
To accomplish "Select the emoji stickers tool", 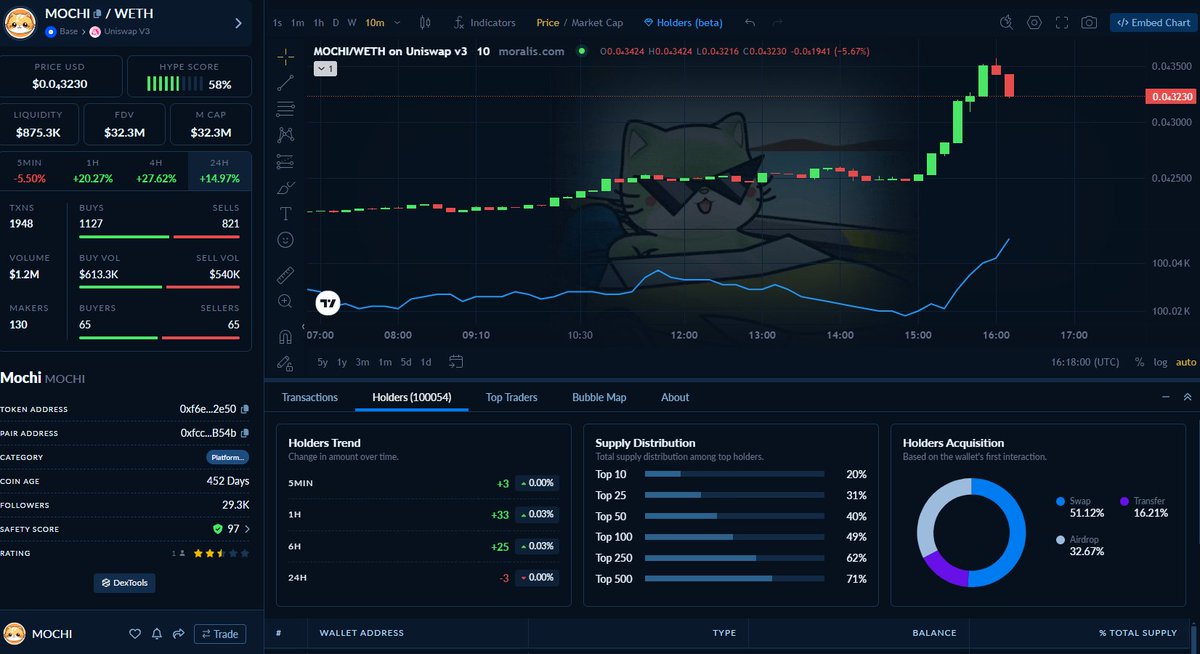I will [x=285, y=240].
